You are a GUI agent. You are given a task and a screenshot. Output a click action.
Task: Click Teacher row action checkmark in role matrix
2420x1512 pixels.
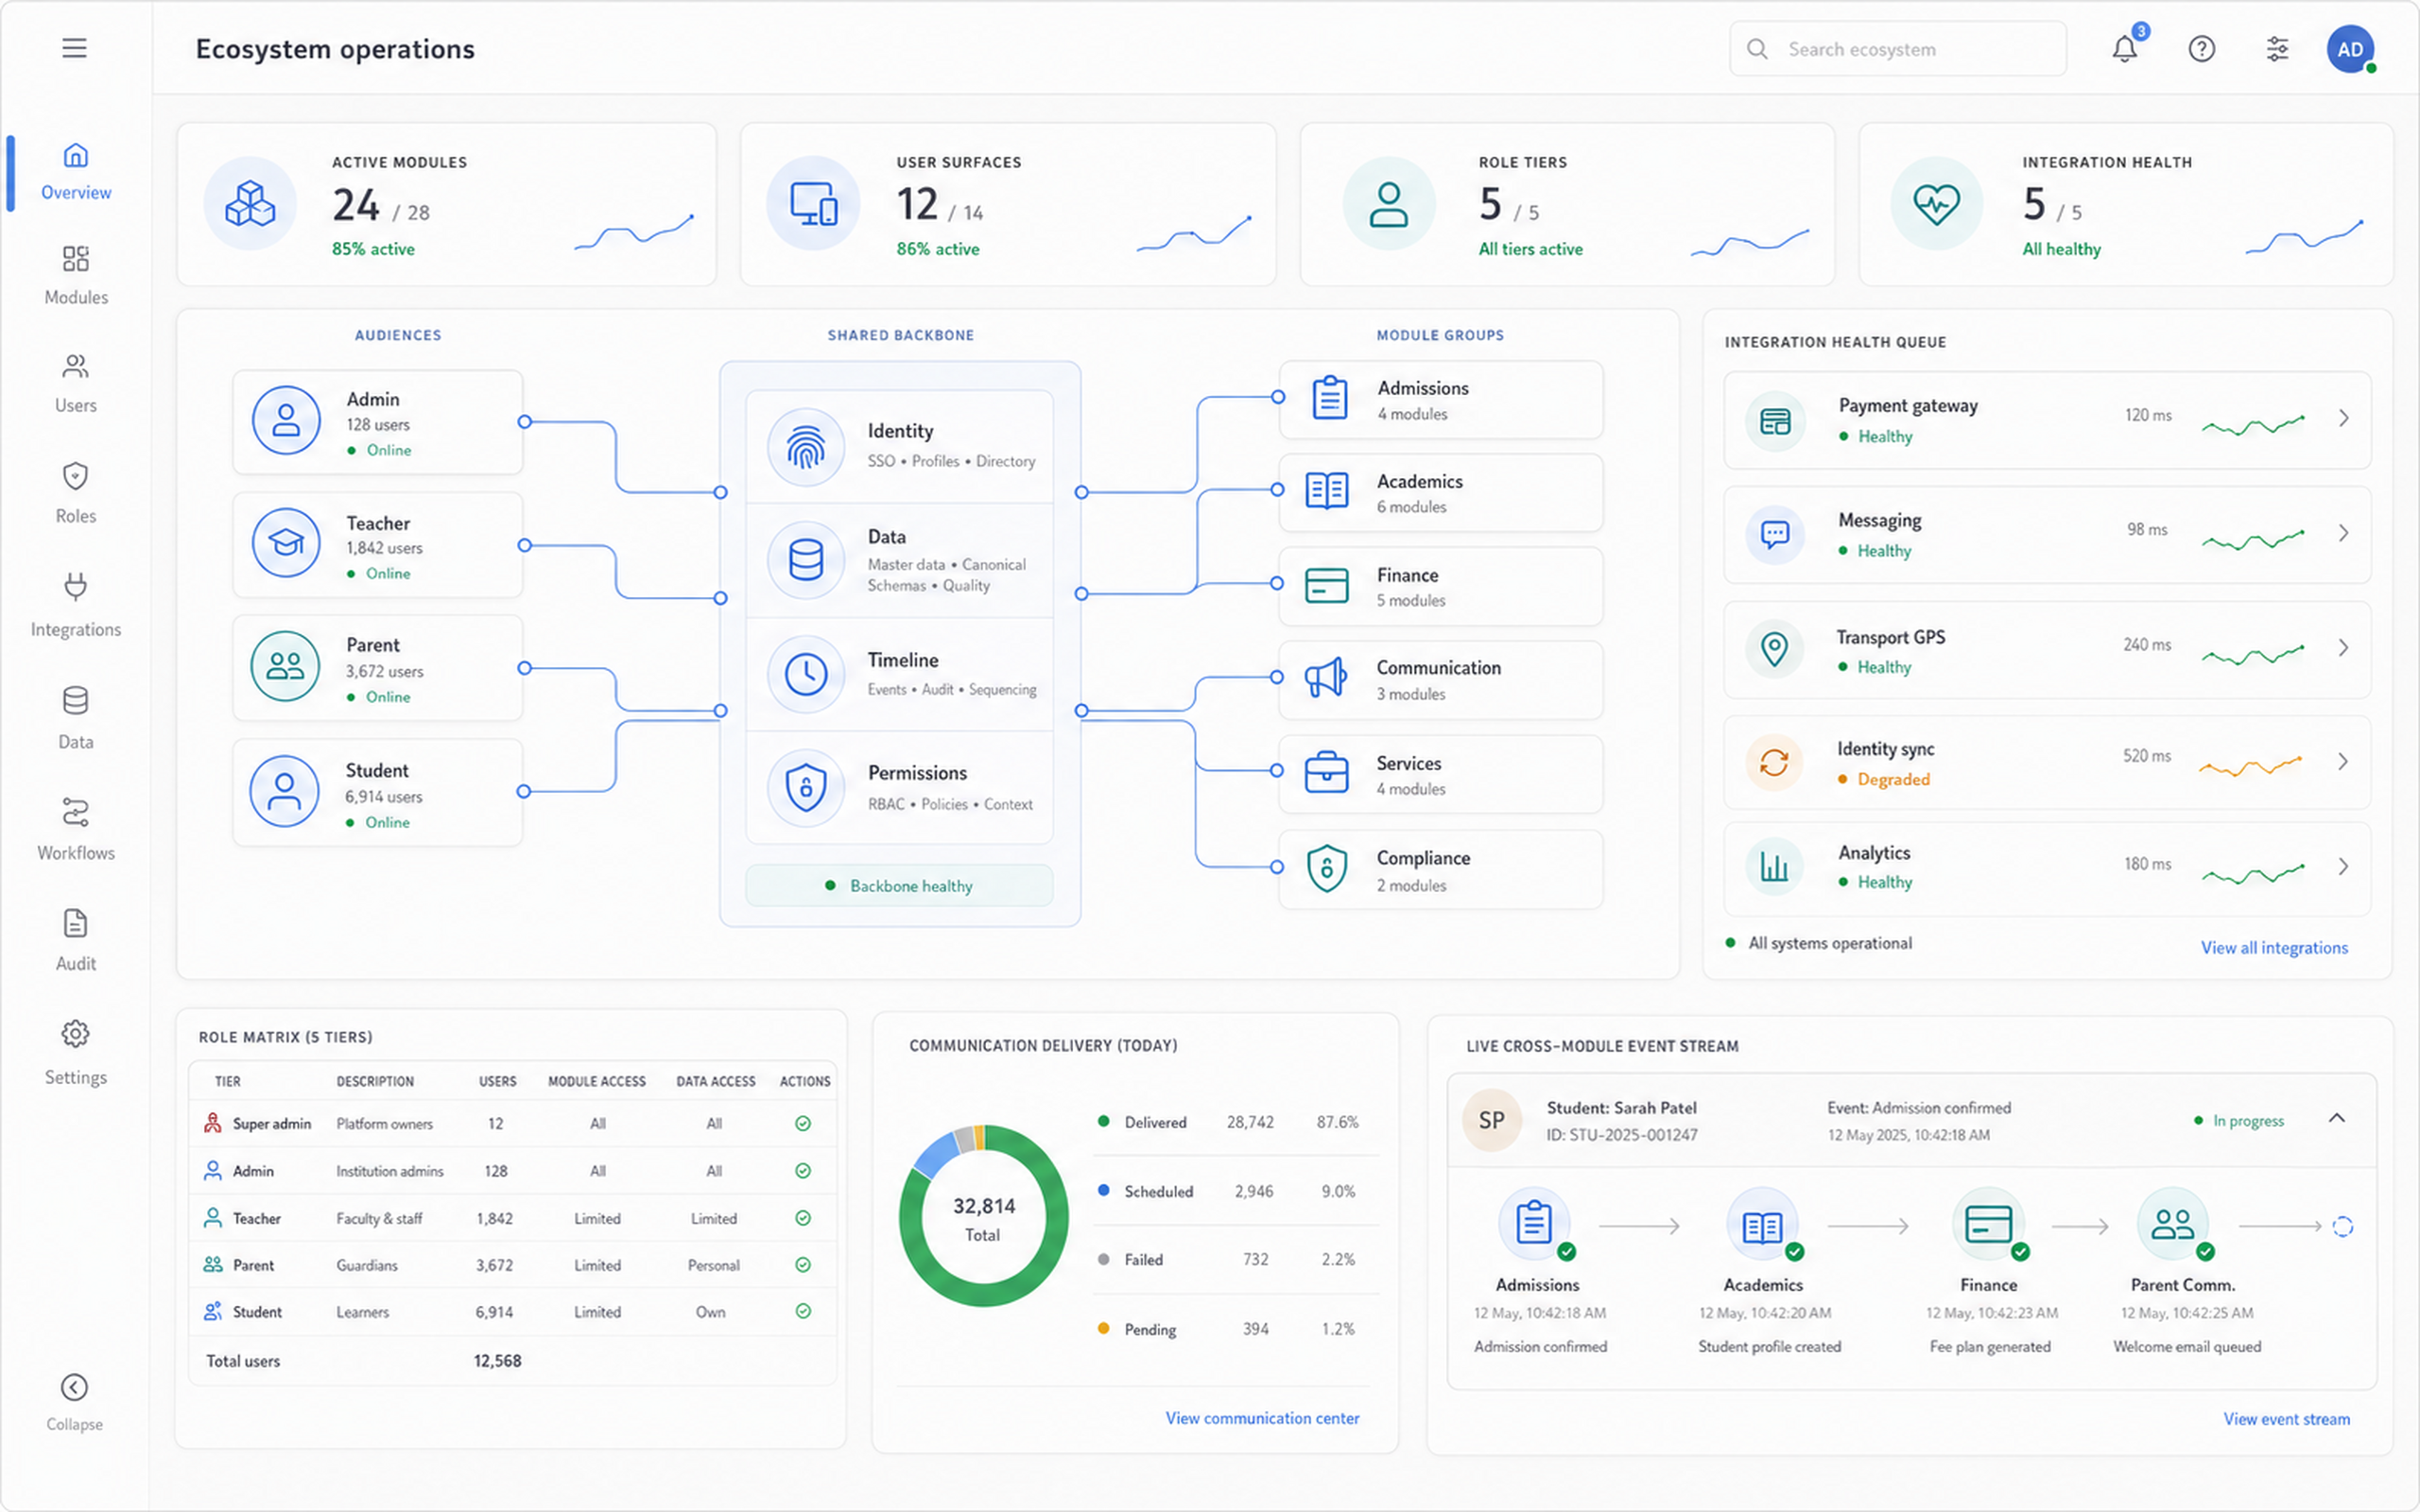803,1218
